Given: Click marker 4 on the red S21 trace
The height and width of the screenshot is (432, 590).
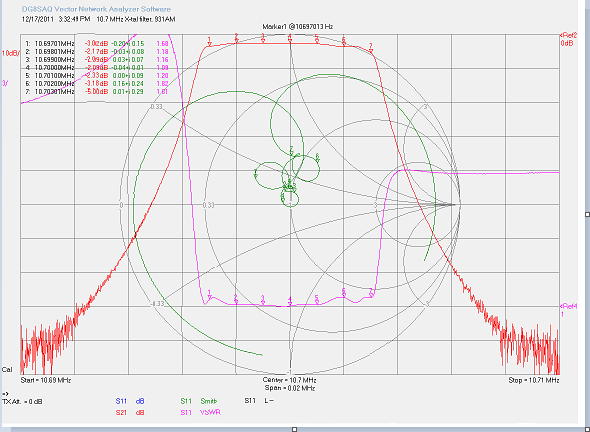Looking at the screenshot, I should tap(290, 38).
